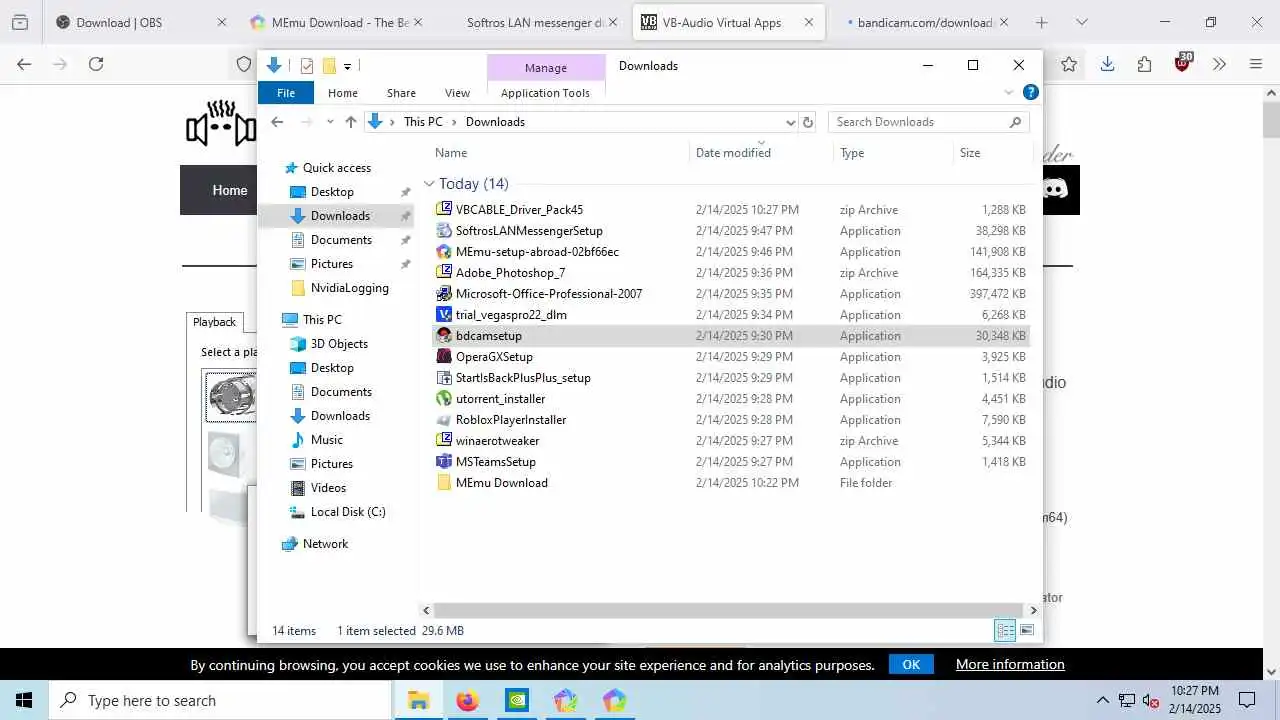The image size is (1280, 720).
Task: Open Firefox extensions puzzle icon
Action: 1145,64
